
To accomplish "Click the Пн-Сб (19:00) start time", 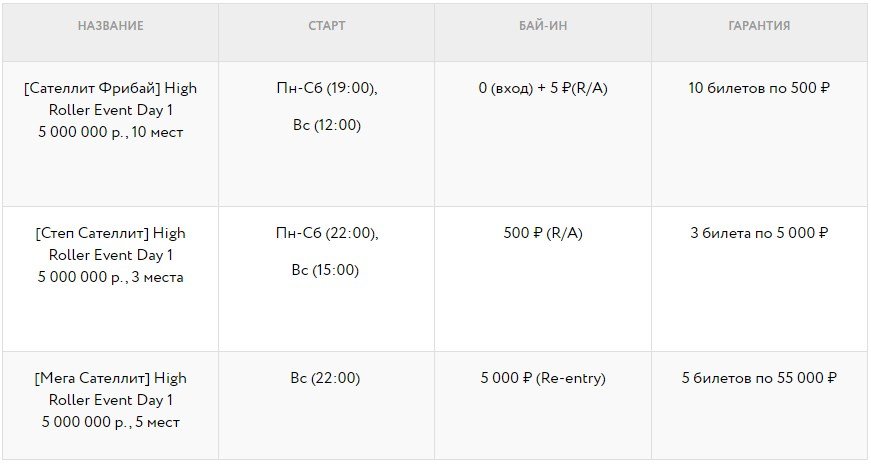I will point(326,88).
